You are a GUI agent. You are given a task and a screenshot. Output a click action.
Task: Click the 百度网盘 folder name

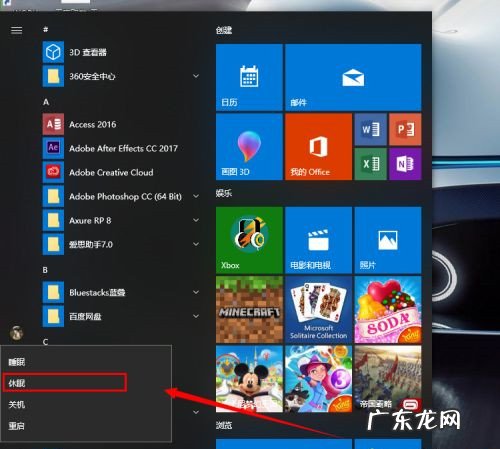(x=85, y=316)
